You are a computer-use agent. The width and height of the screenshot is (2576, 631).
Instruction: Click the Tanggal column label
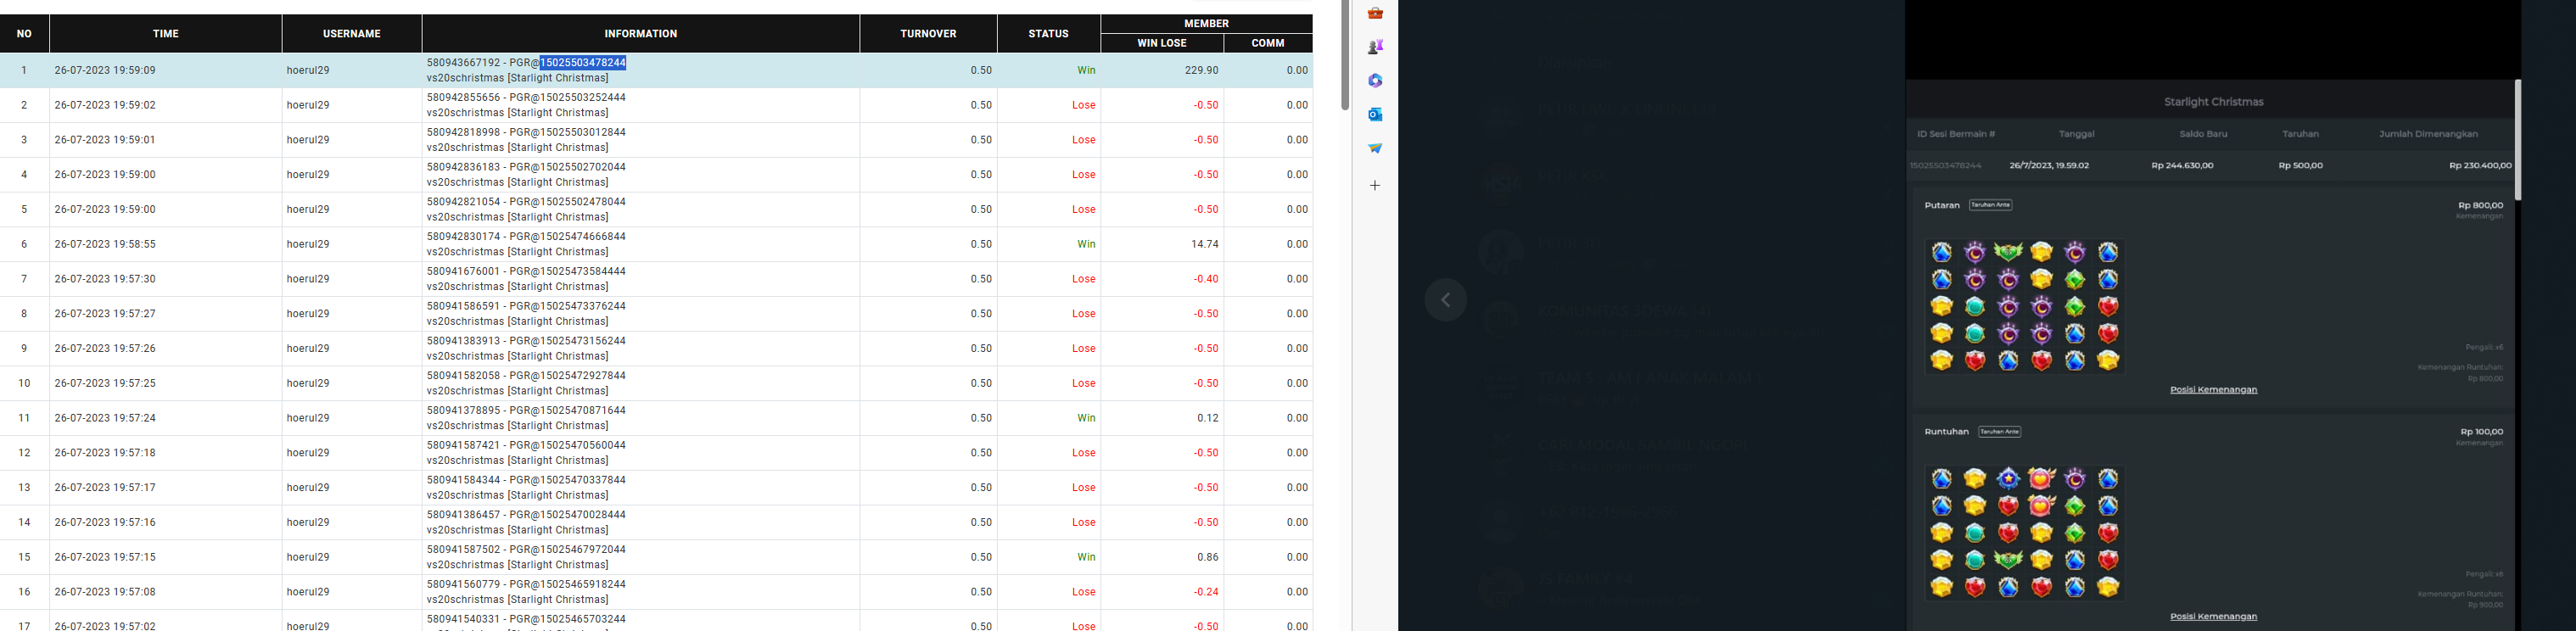[2076, 134]
